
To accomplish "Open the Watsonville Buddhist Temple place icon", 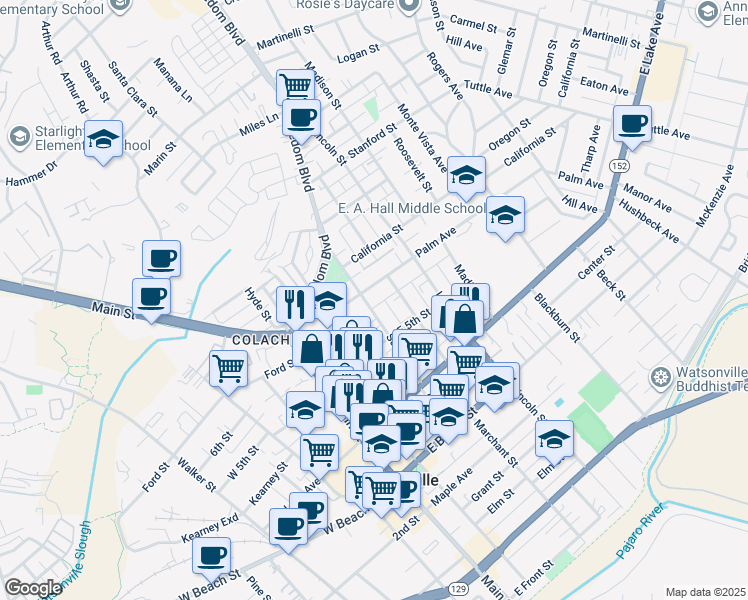I will point(662,379).
